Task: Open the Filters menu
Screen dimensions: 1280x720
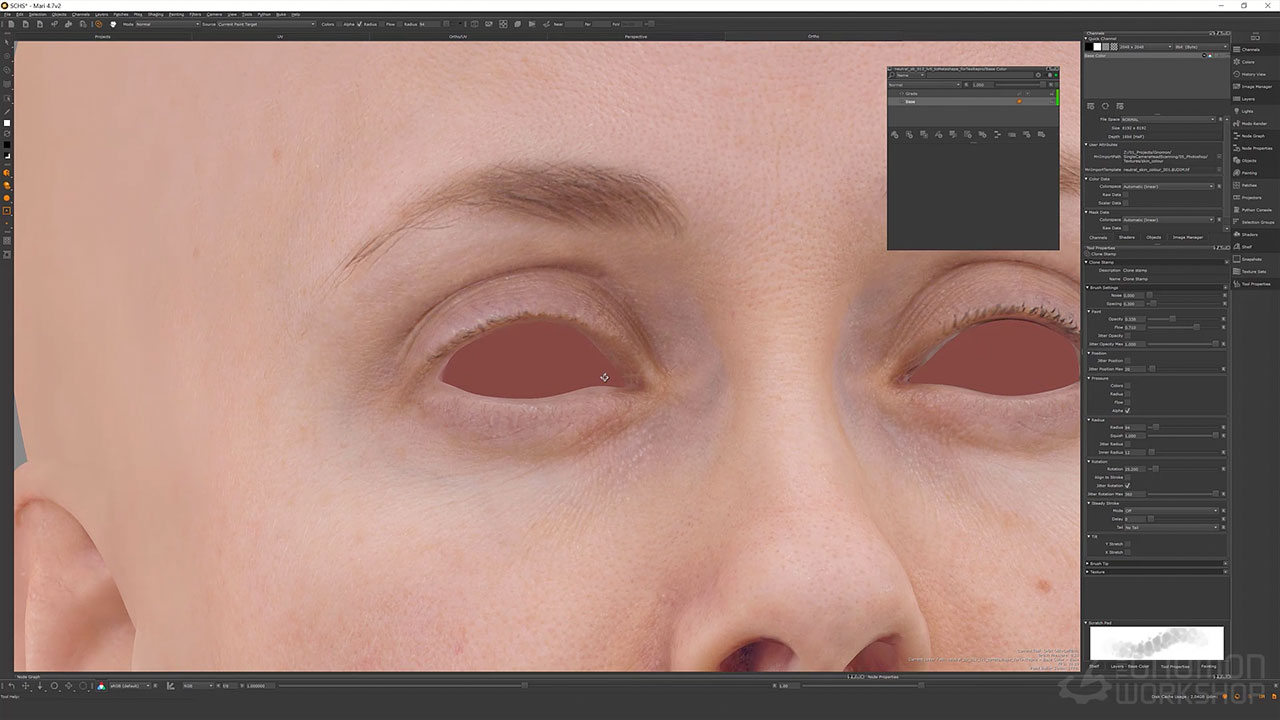Action: point(195,14)
